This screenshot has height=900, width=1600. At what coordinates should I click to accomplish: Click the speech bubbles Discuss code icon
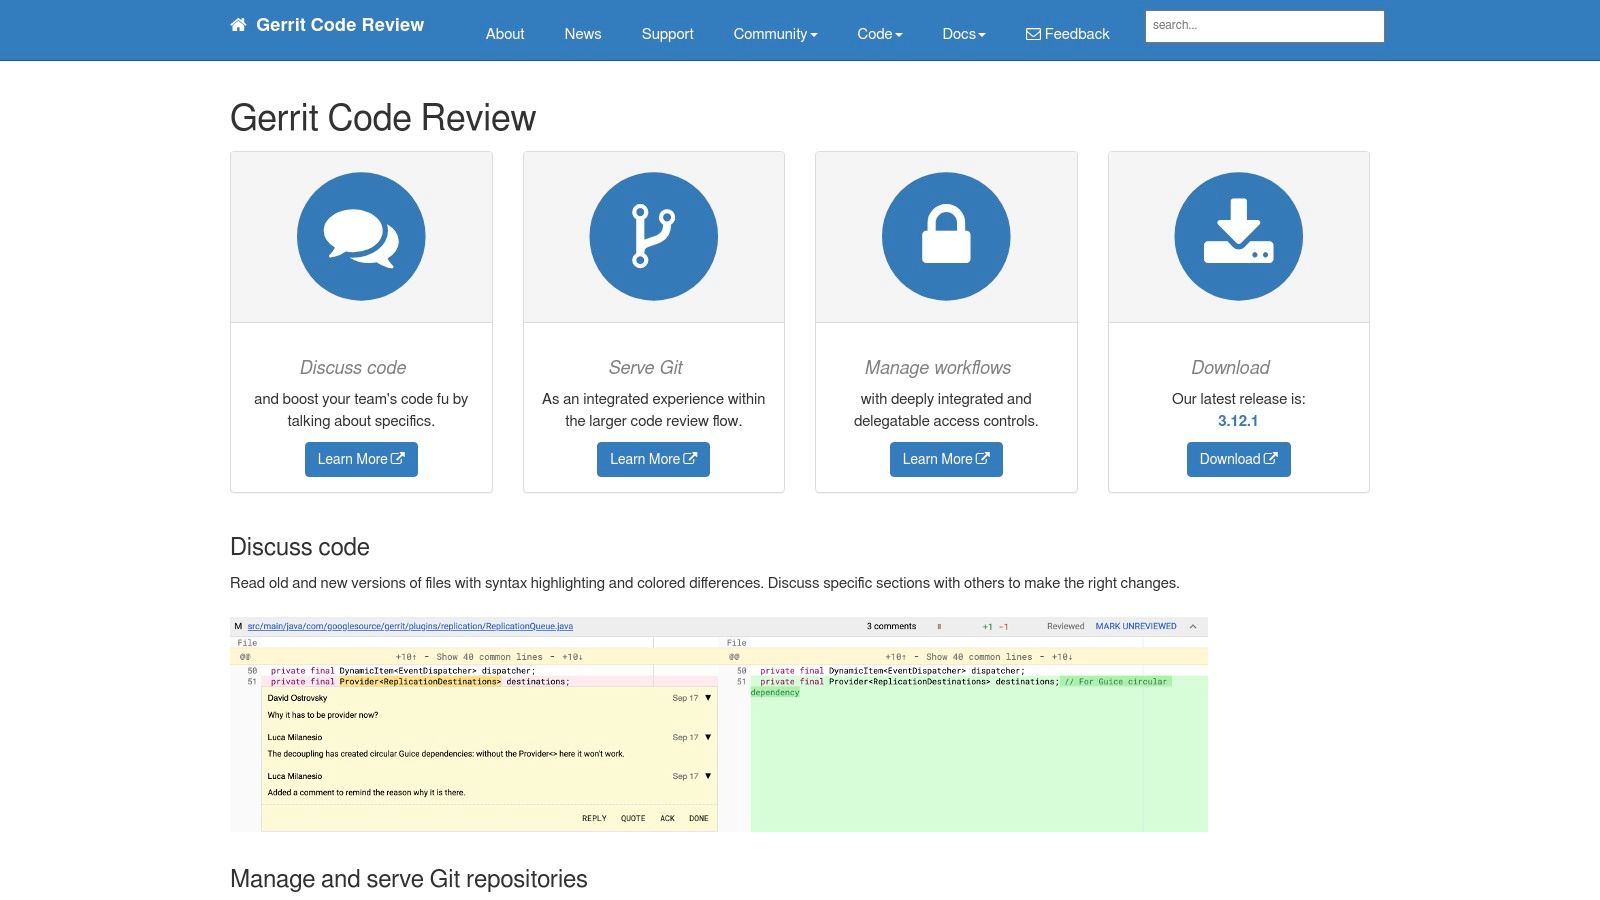361,237
